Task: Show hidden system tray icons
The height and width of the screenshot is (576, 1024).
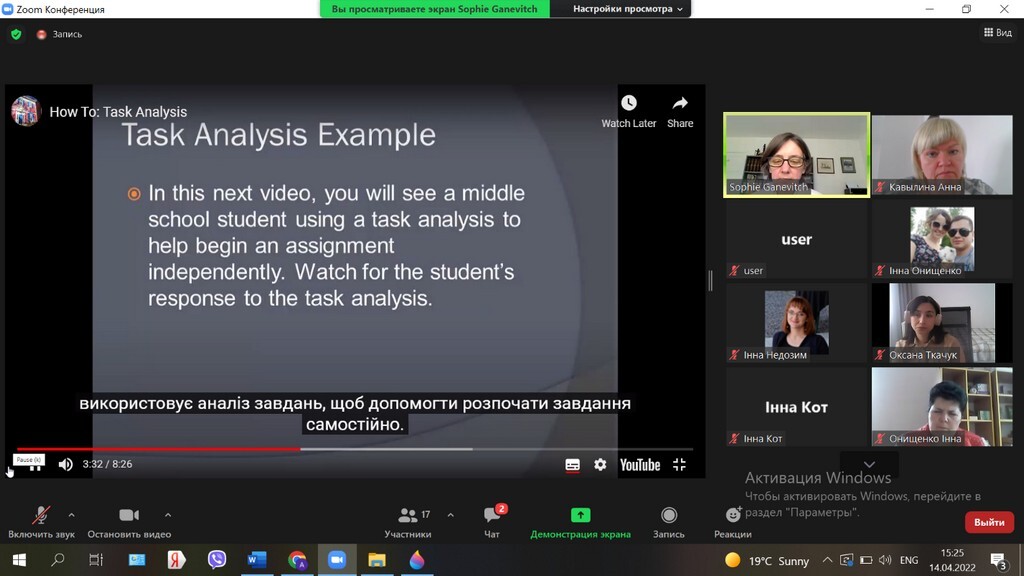Action: tap(827, 560)
